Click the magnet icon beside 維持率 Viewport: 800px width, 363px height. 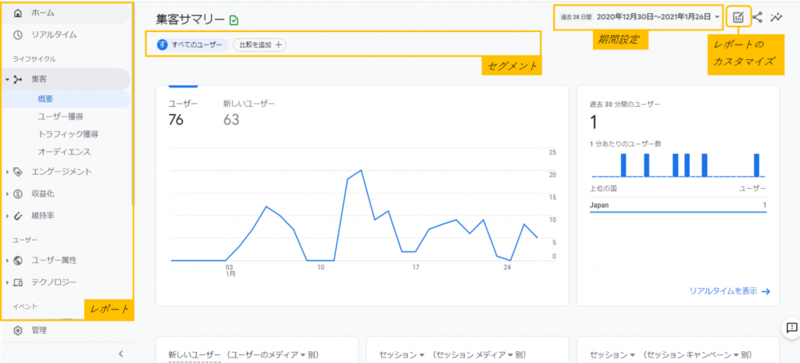tap(18, 216)
